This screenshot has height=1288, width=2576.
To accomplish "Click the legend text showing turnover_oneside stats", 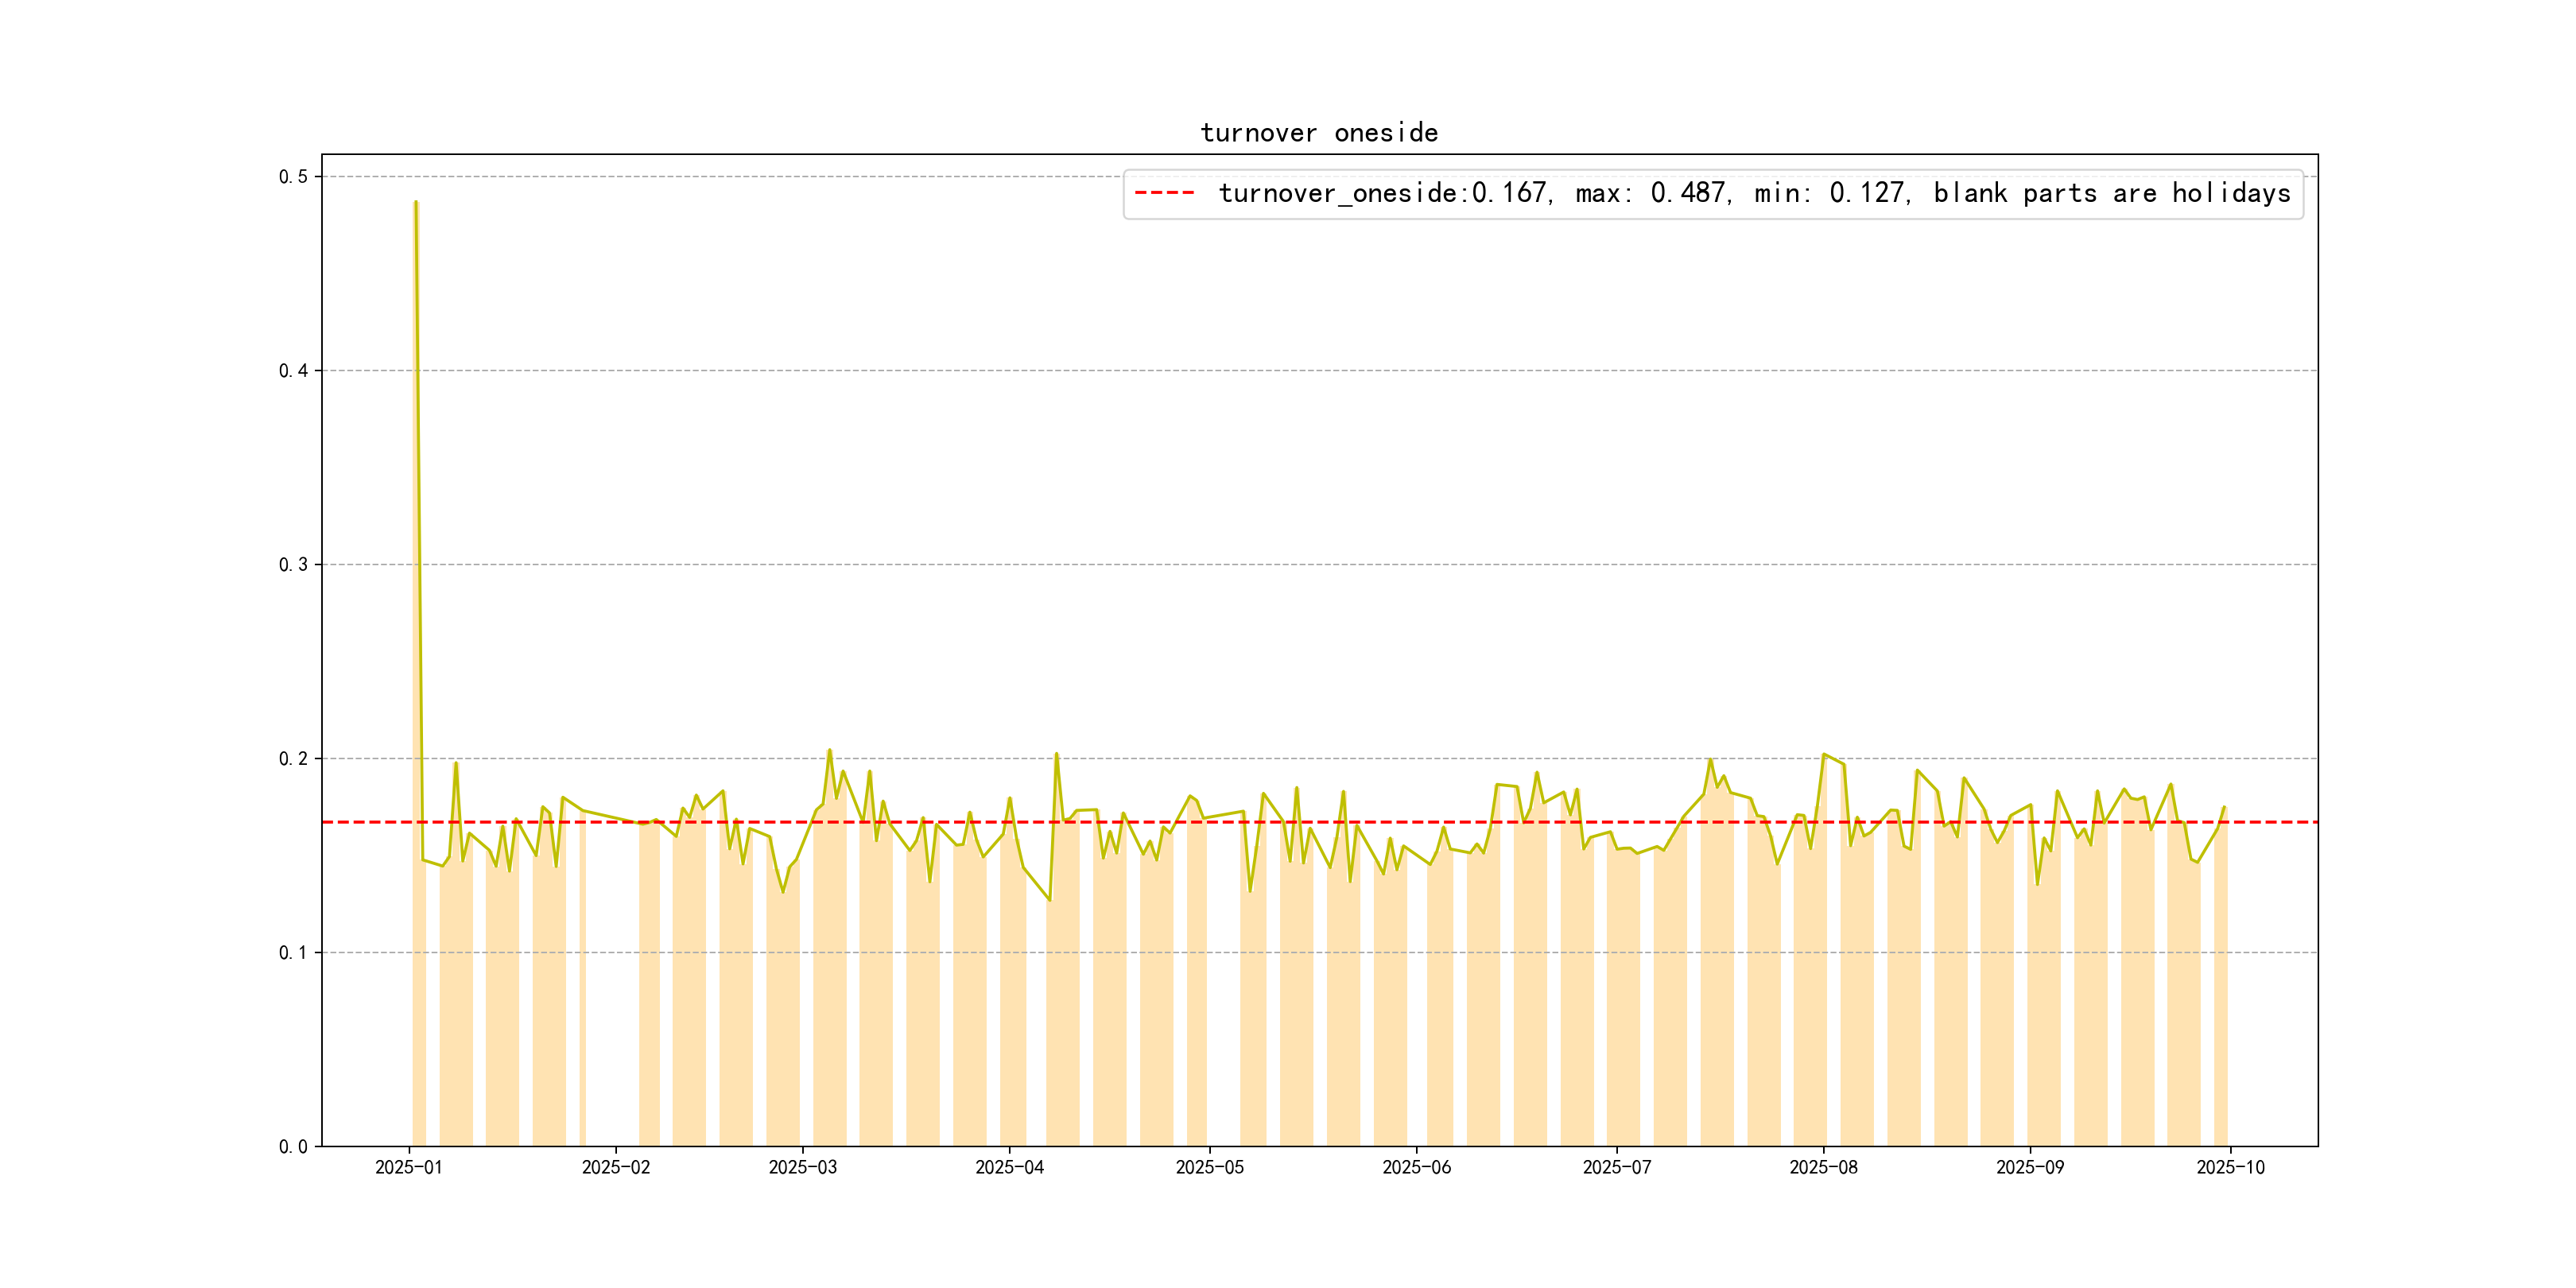I will [x=1753, y=193].
